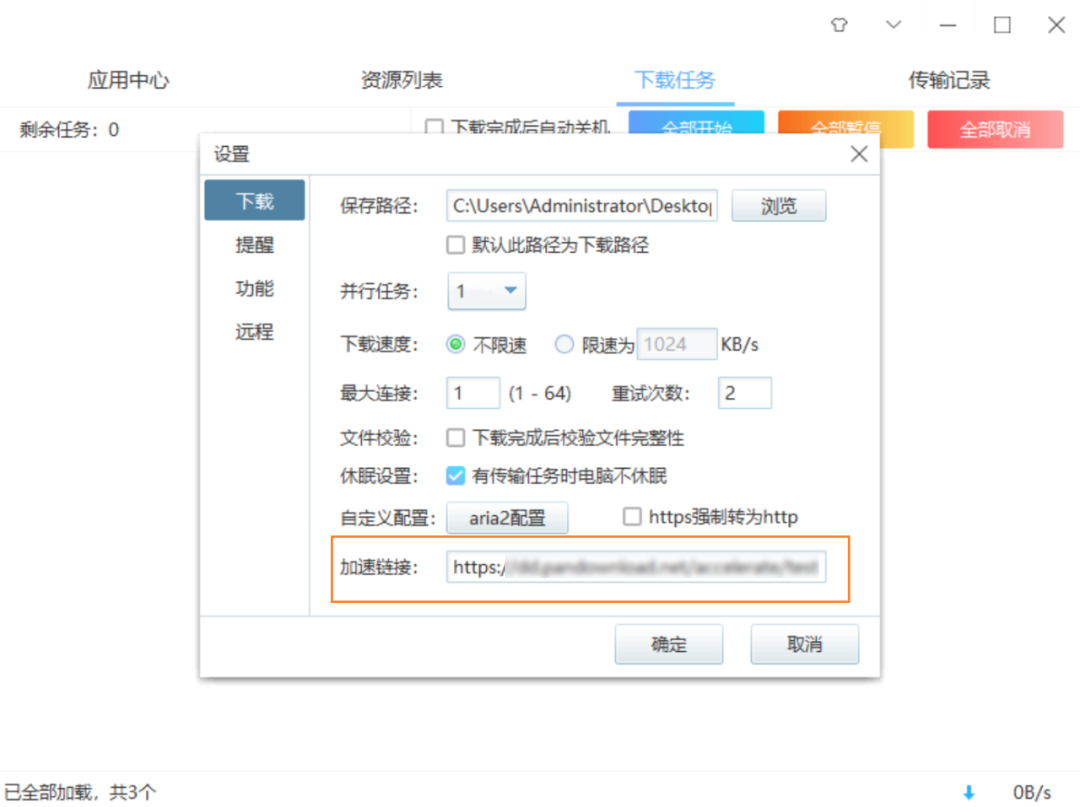Image resolution: width=1080 pixels, height=807 pixels.
Task: Enable 默认此路径为下载路径 checkbox
Action: coord(455,245)
